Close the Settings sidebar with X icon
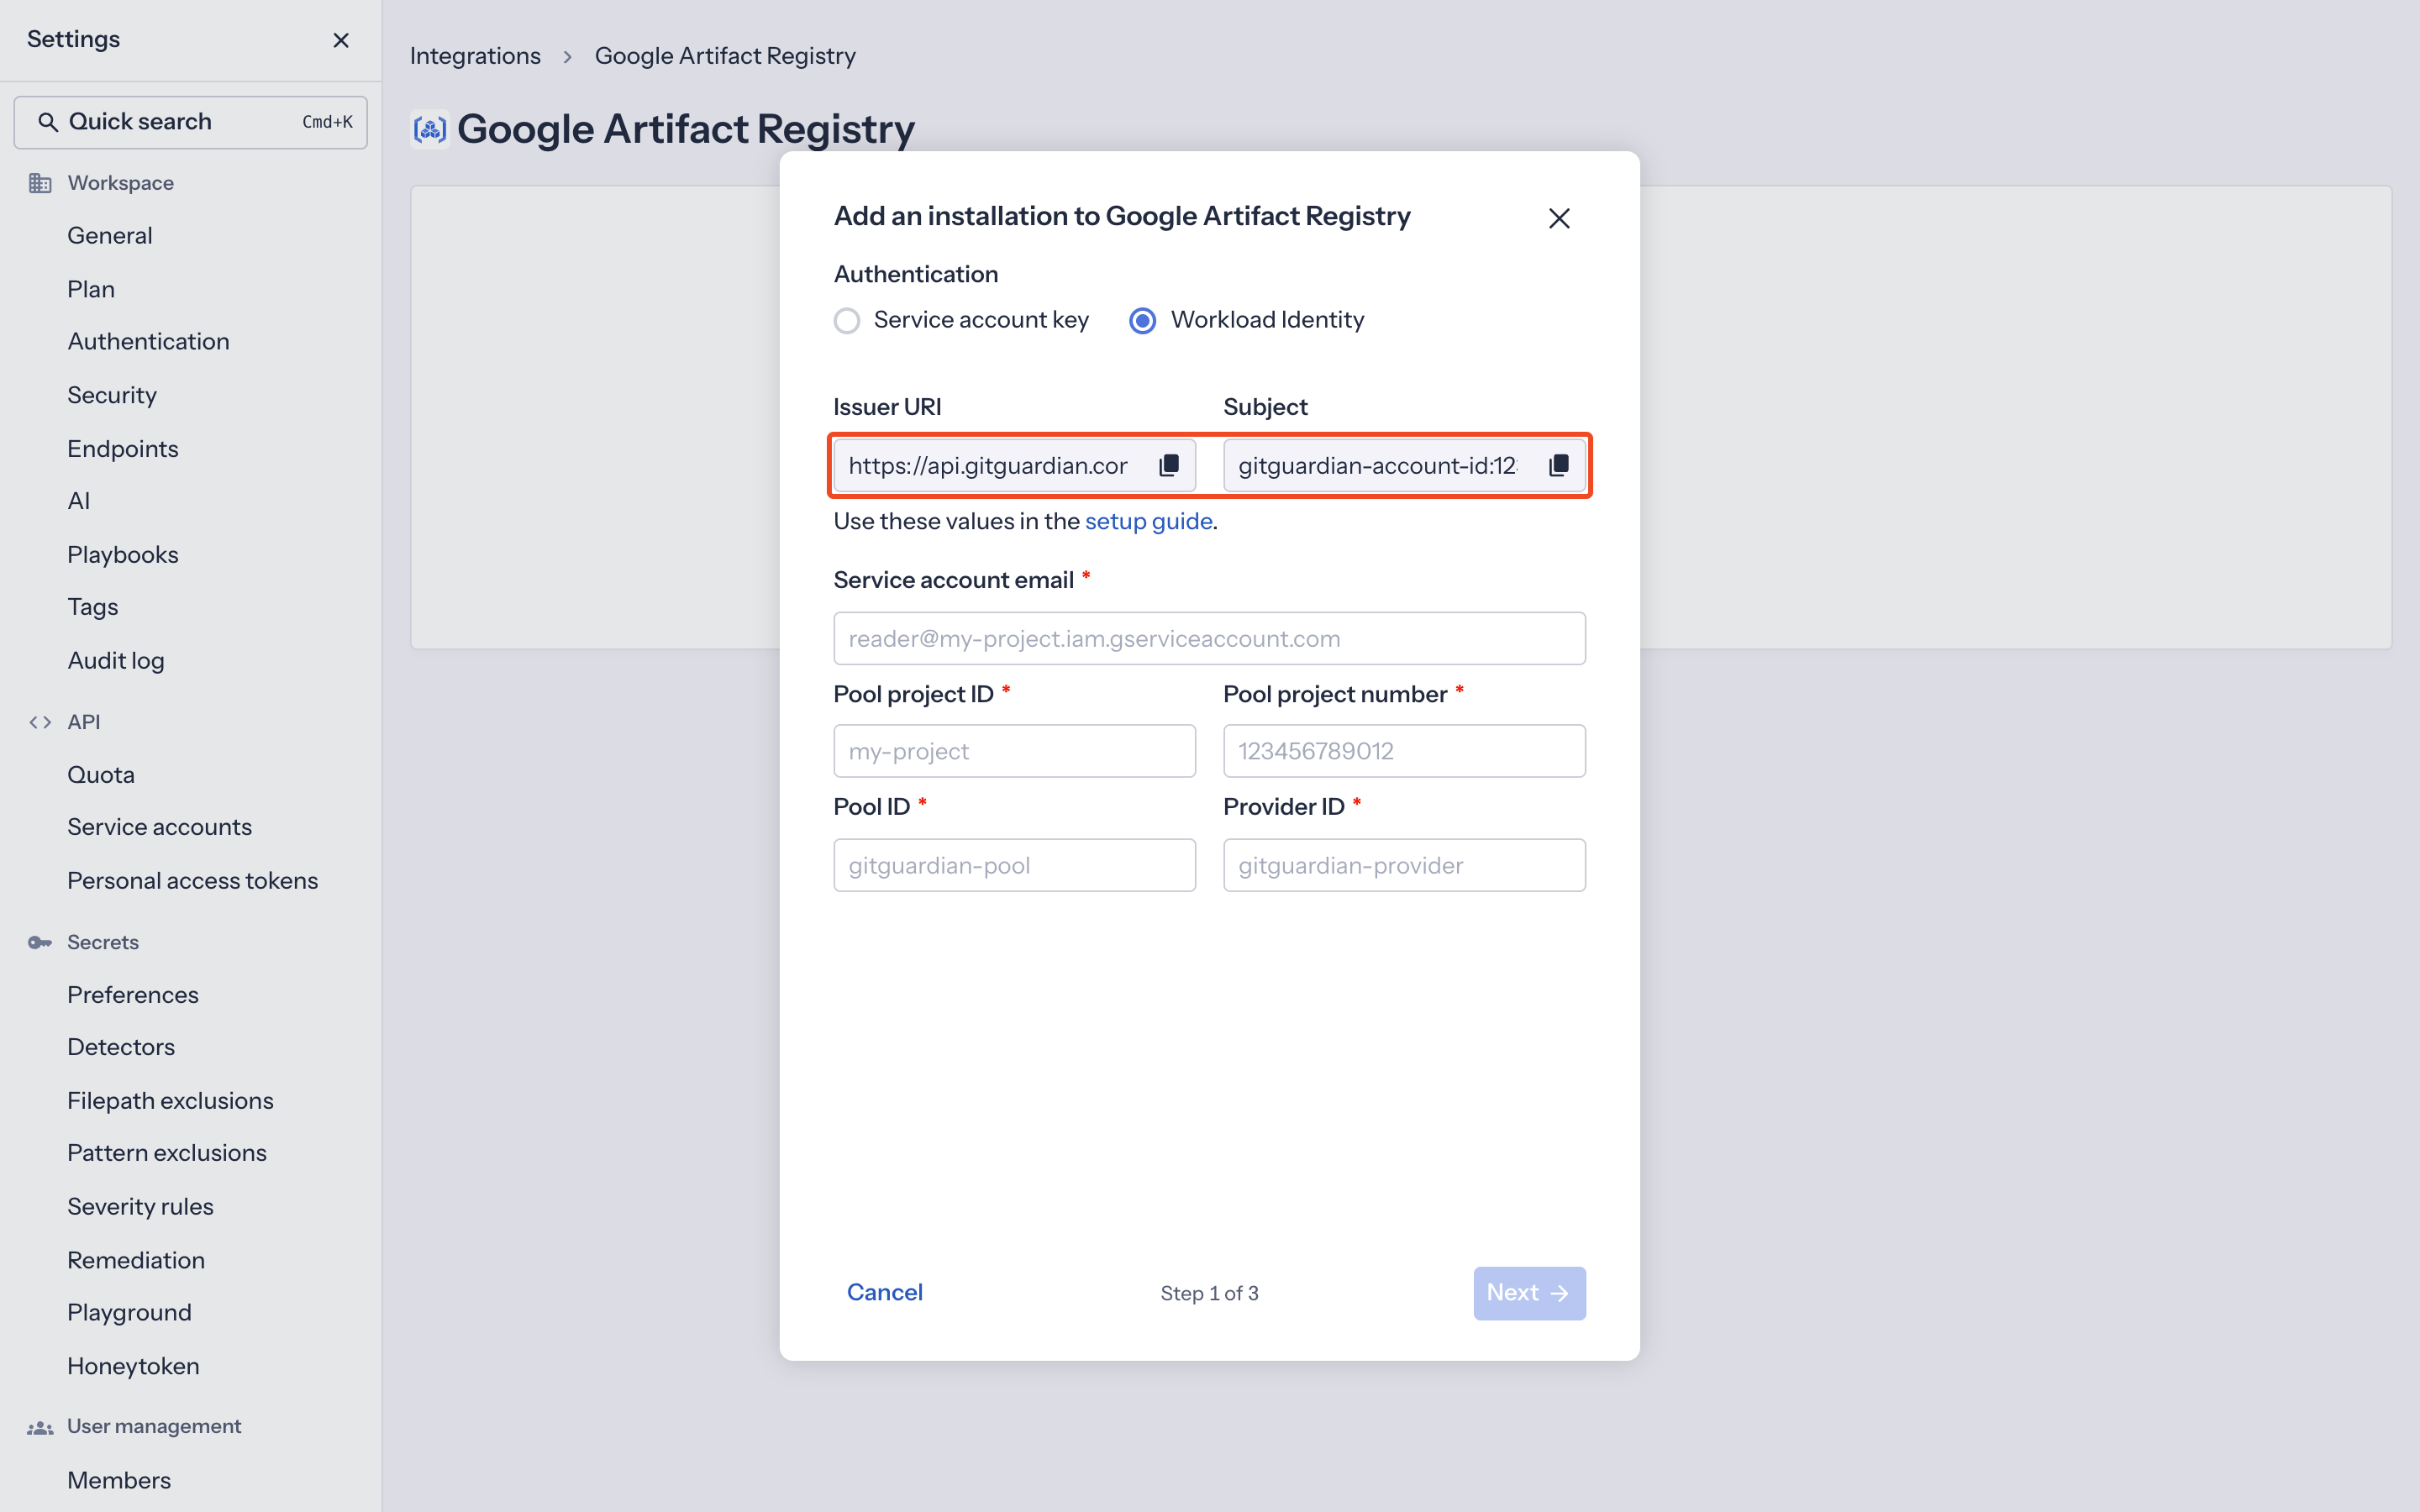Viewport: 2420px width, 1512px height. (341, 40)
